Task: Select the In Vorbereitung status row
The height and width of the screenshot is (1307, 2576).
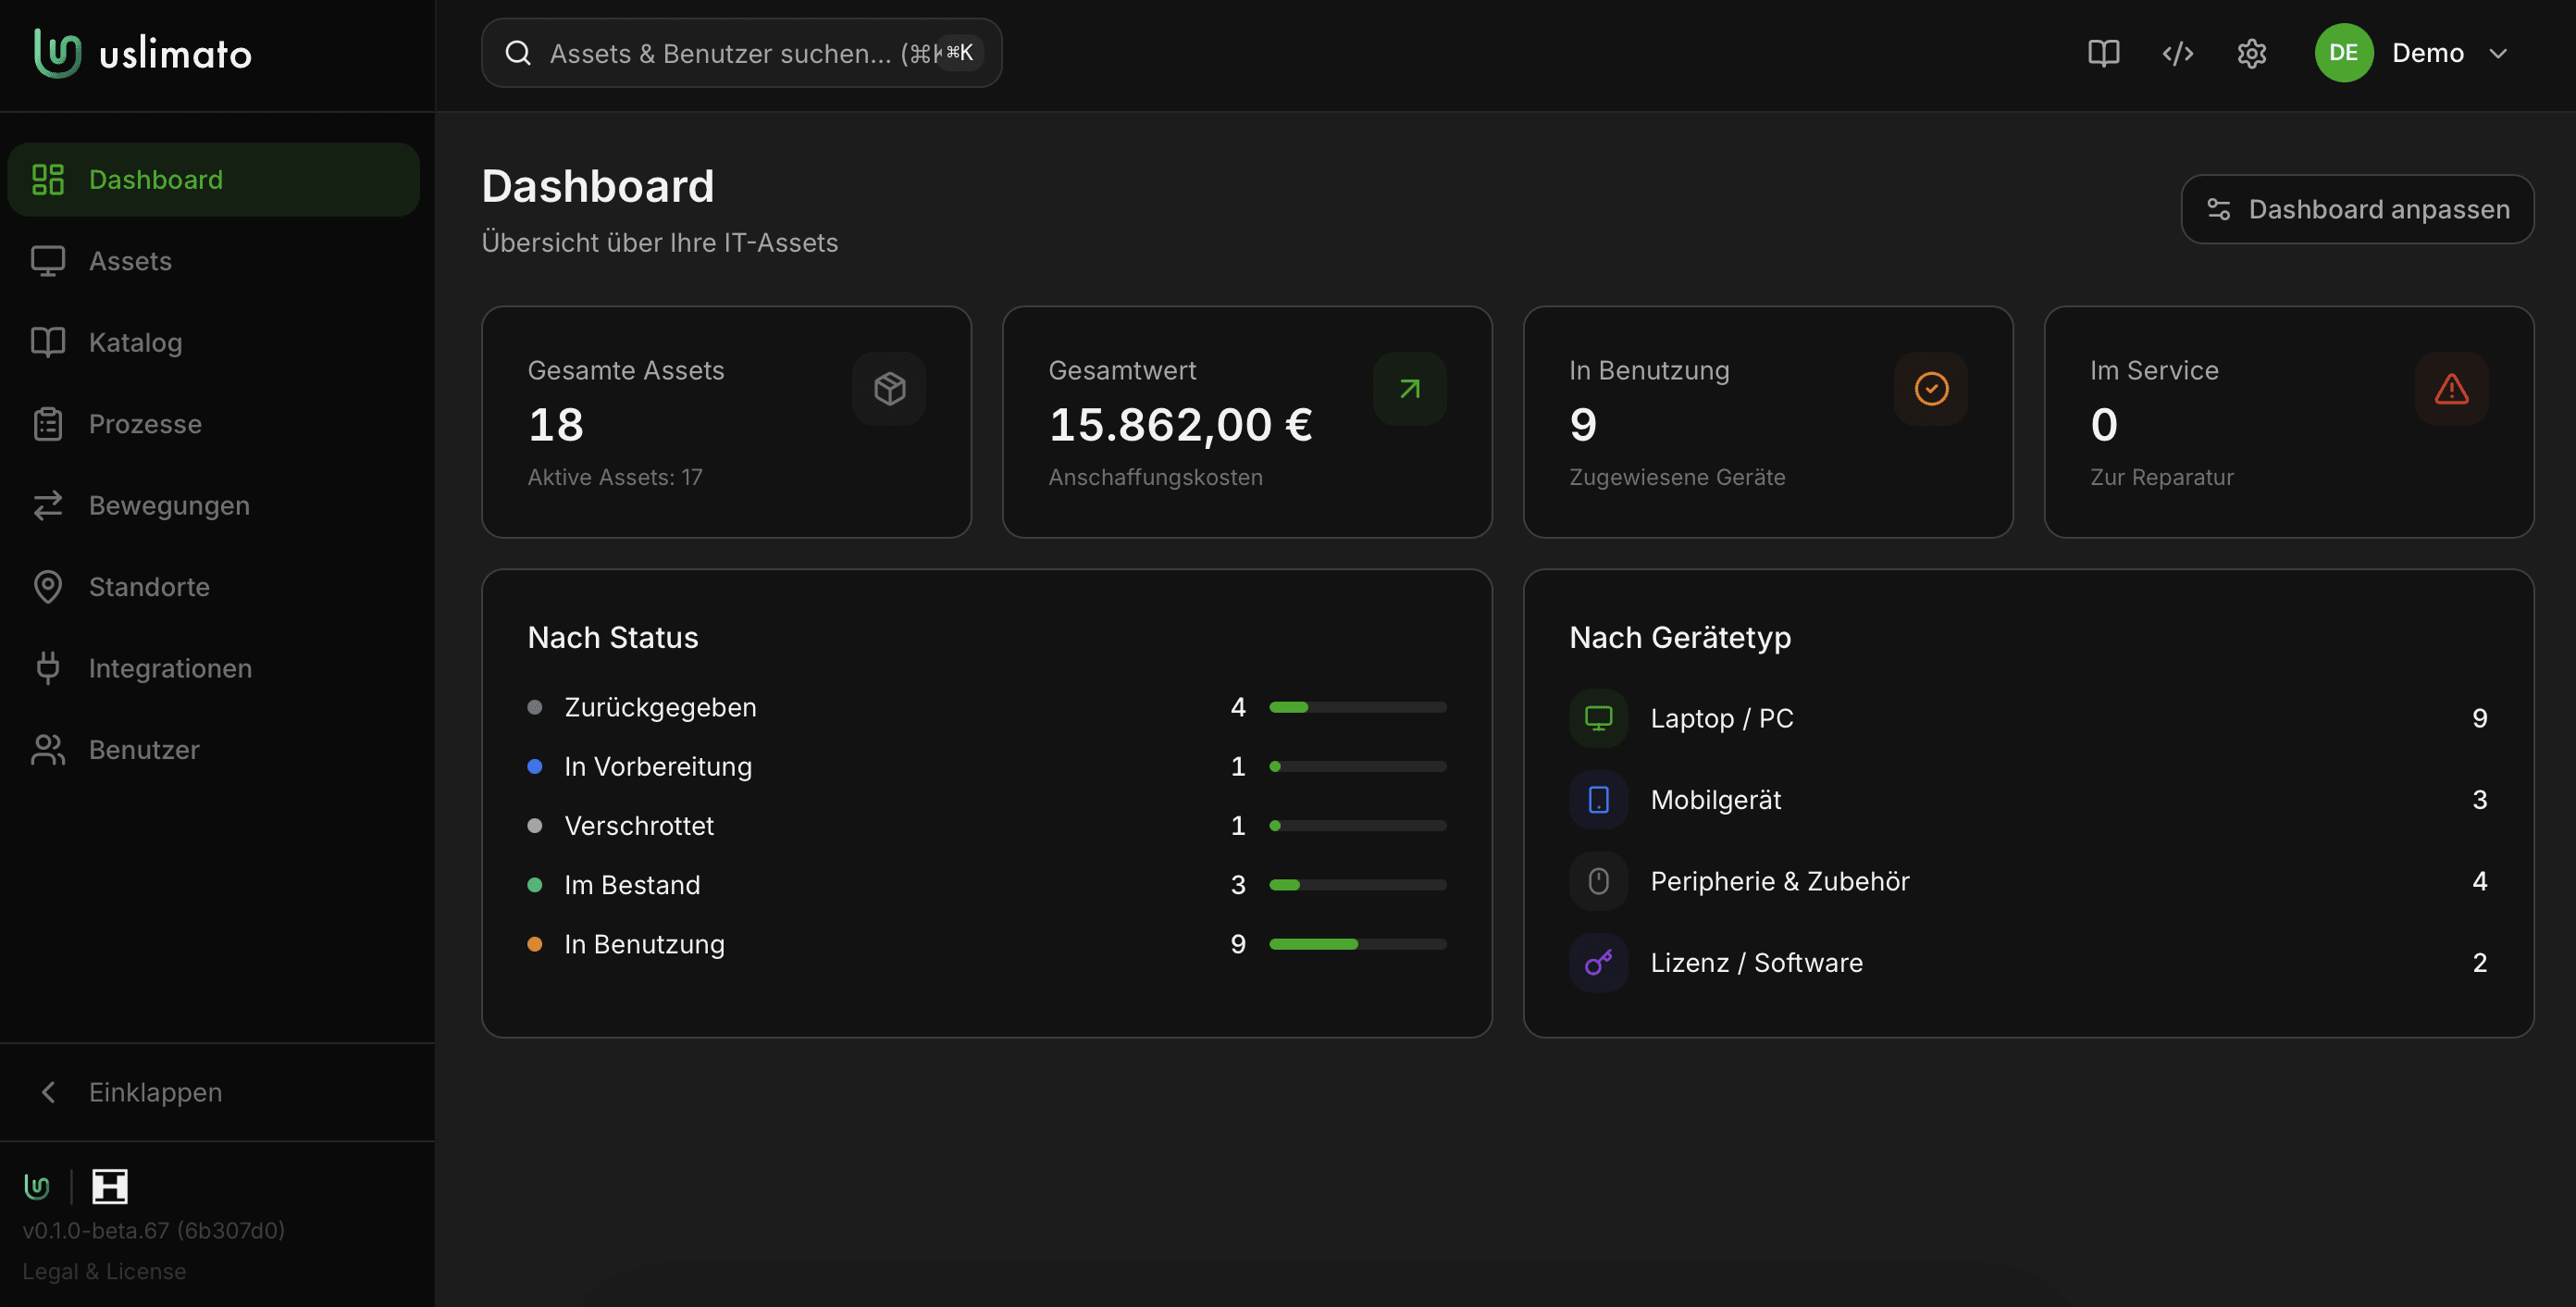Action: 987,766
